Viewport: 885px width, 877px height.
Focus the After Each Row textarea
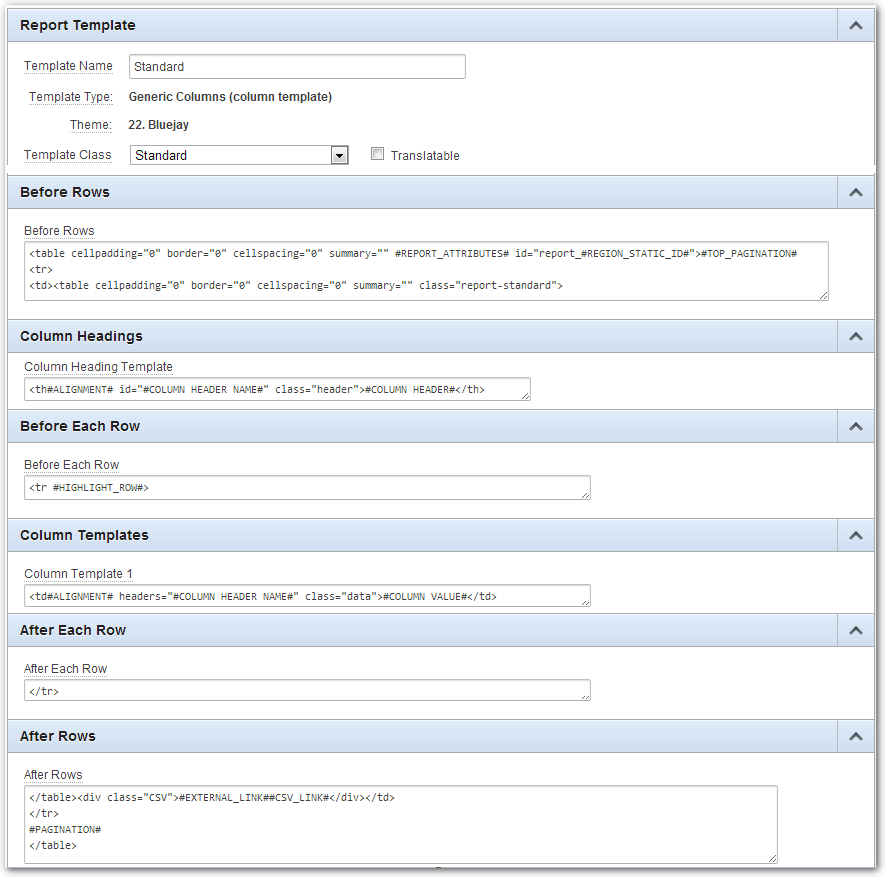pos(307,691)
